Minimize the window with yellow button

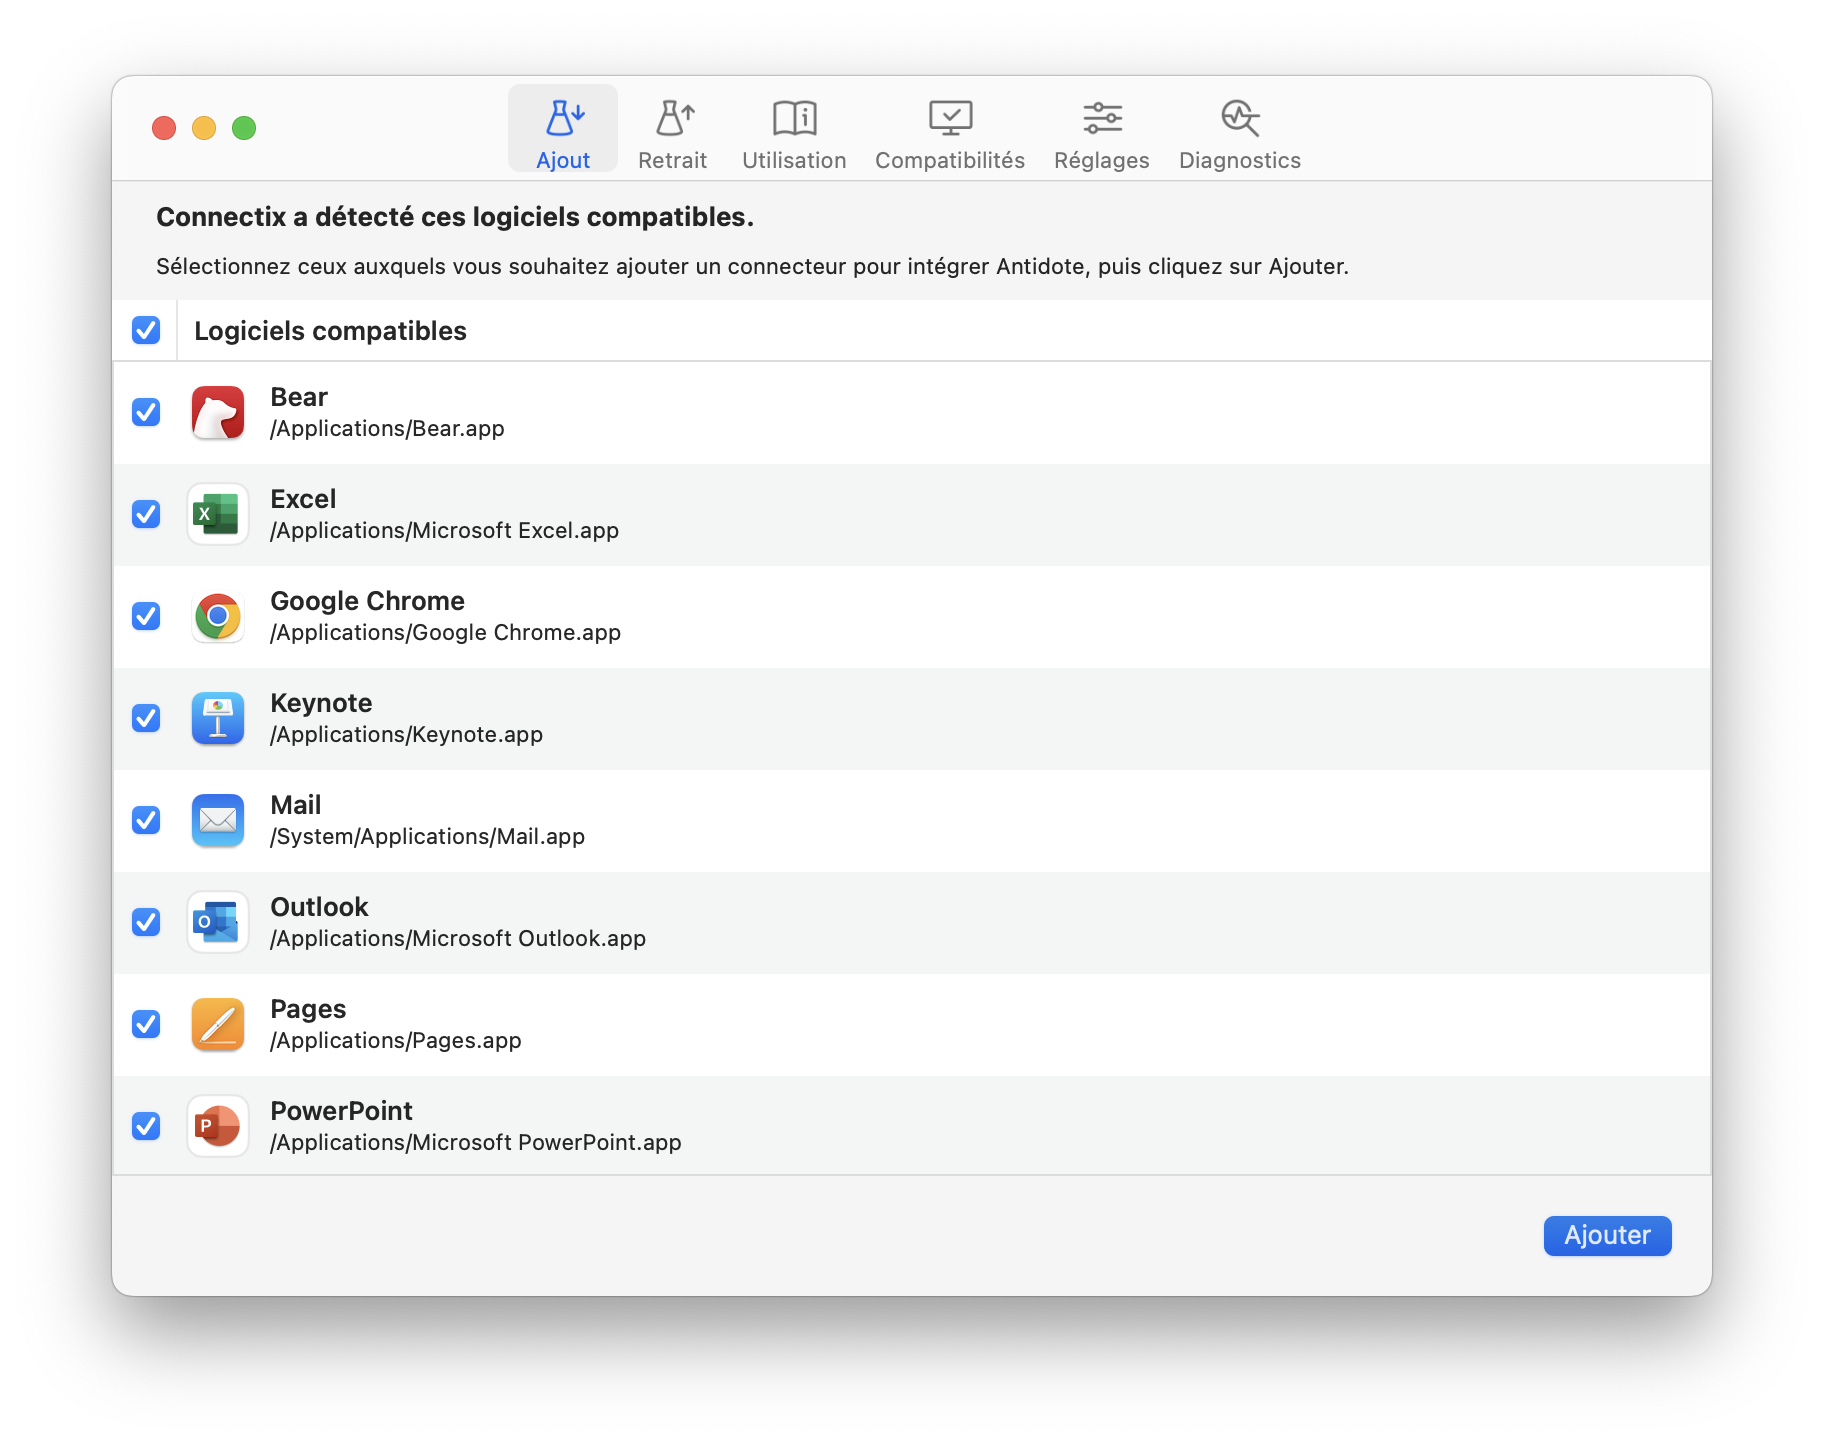204,128
